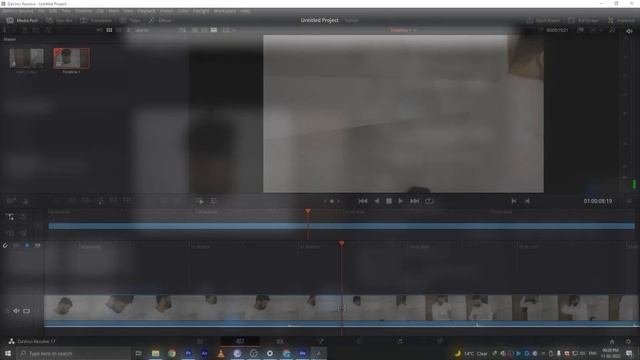
Task: Open Project Manager home icon
Action: [x=611, y=341]
